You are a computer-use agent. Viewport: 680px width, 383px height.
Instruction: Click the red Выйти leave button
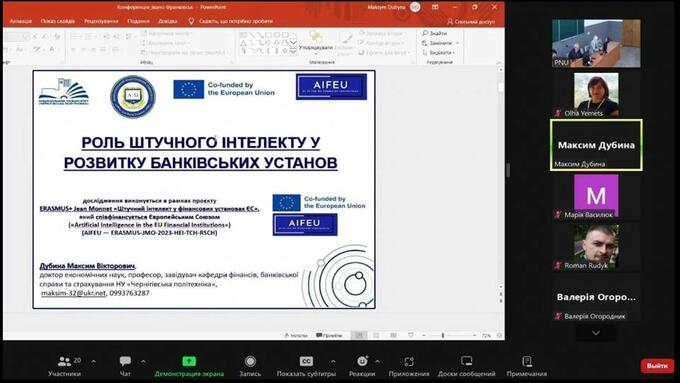(657, 366)
